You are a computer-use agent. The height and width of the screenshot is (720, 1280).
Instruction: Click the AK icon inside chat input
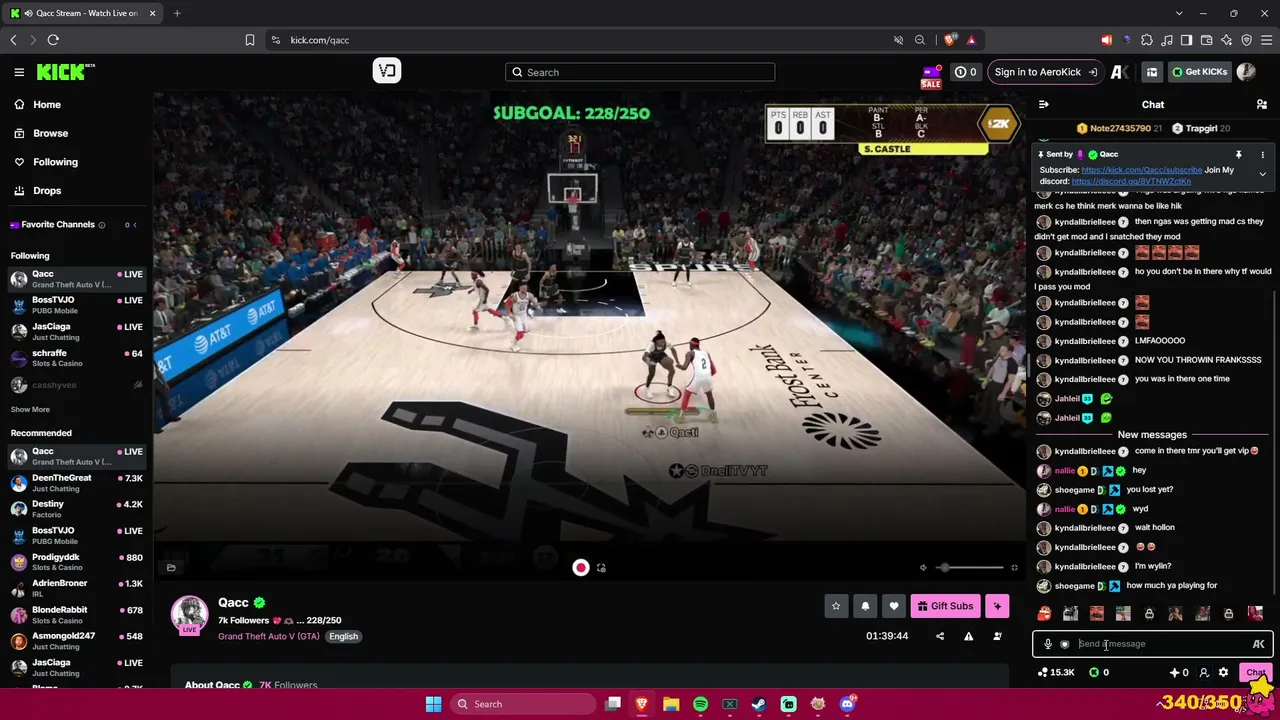(1258, 645)
